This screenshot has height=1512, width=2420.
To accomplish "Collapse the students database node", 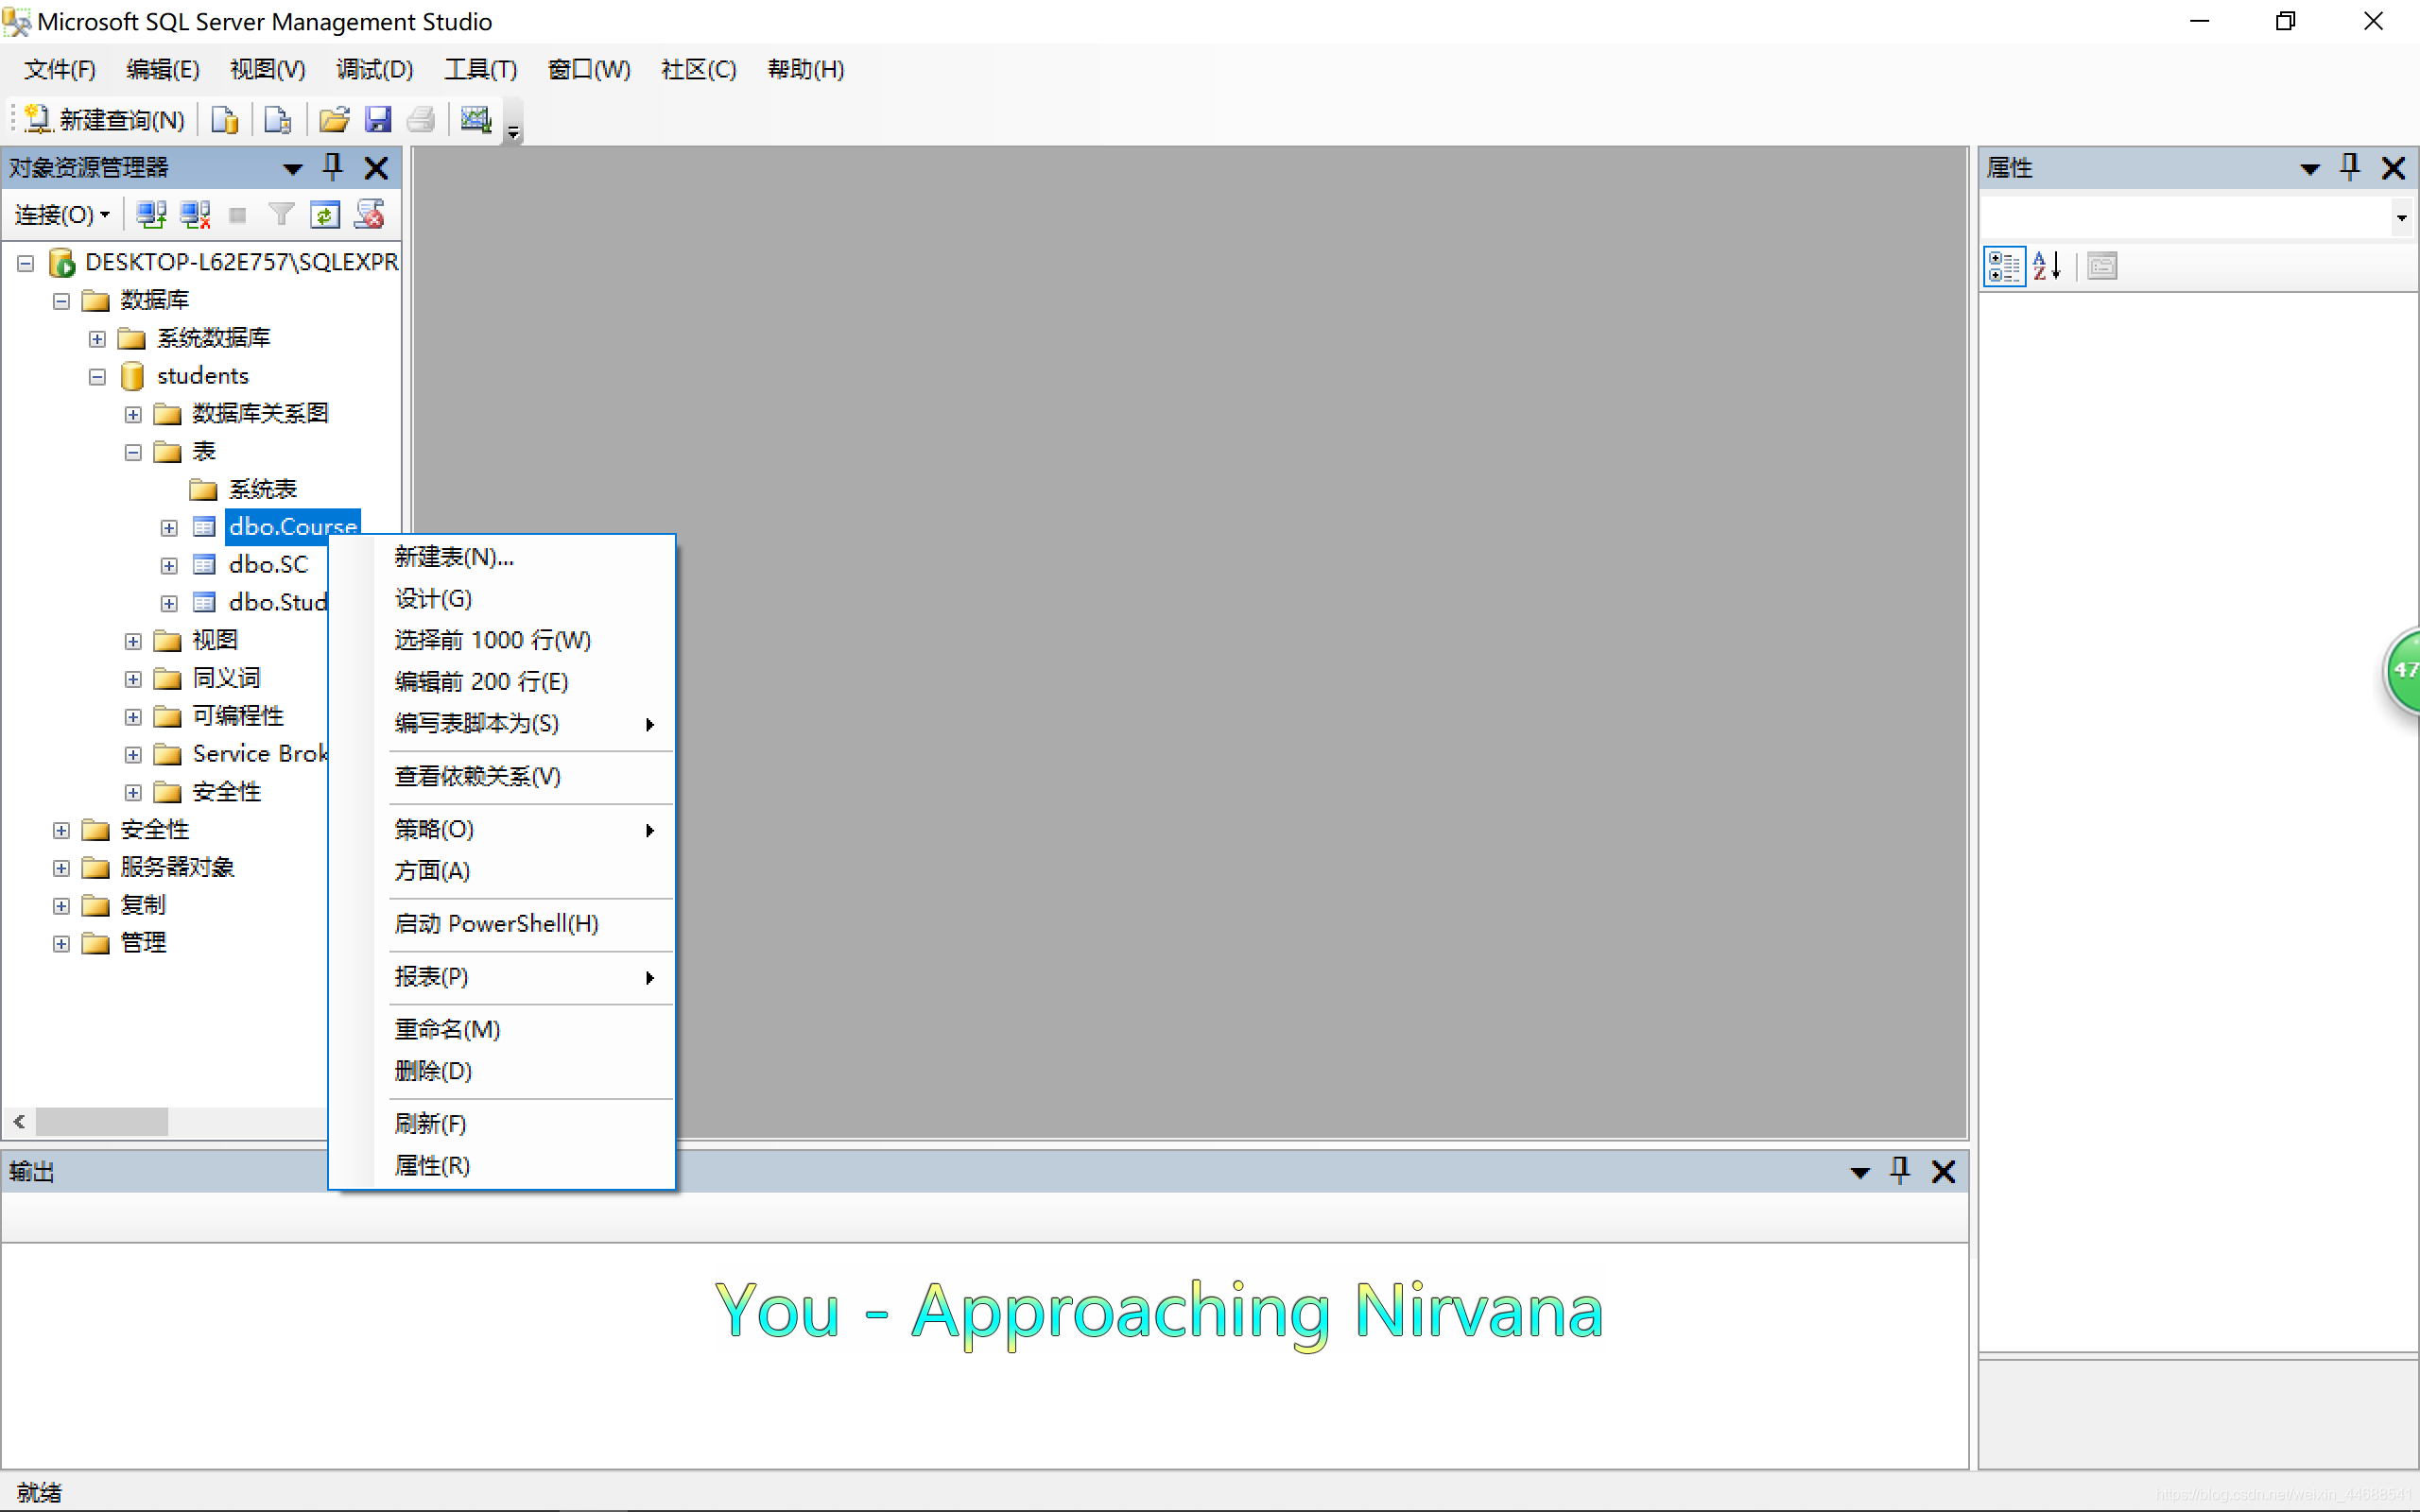I will 97,376.
